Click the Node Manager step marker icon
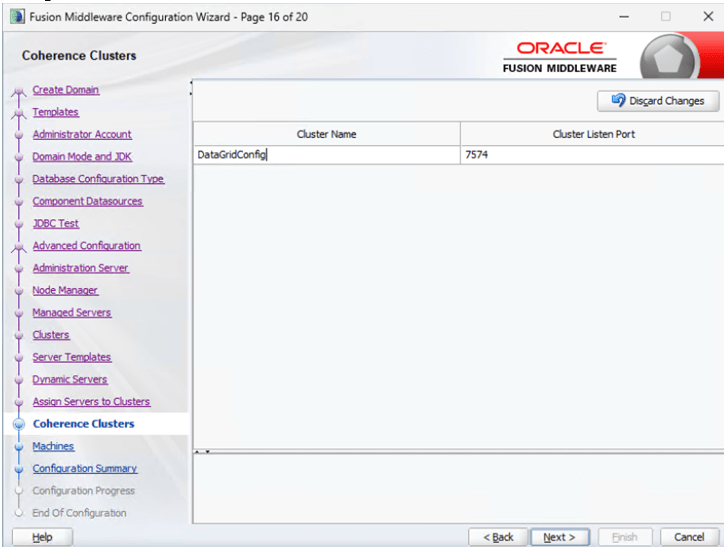This screenshot has height=547, width=724. click(19, 291)
